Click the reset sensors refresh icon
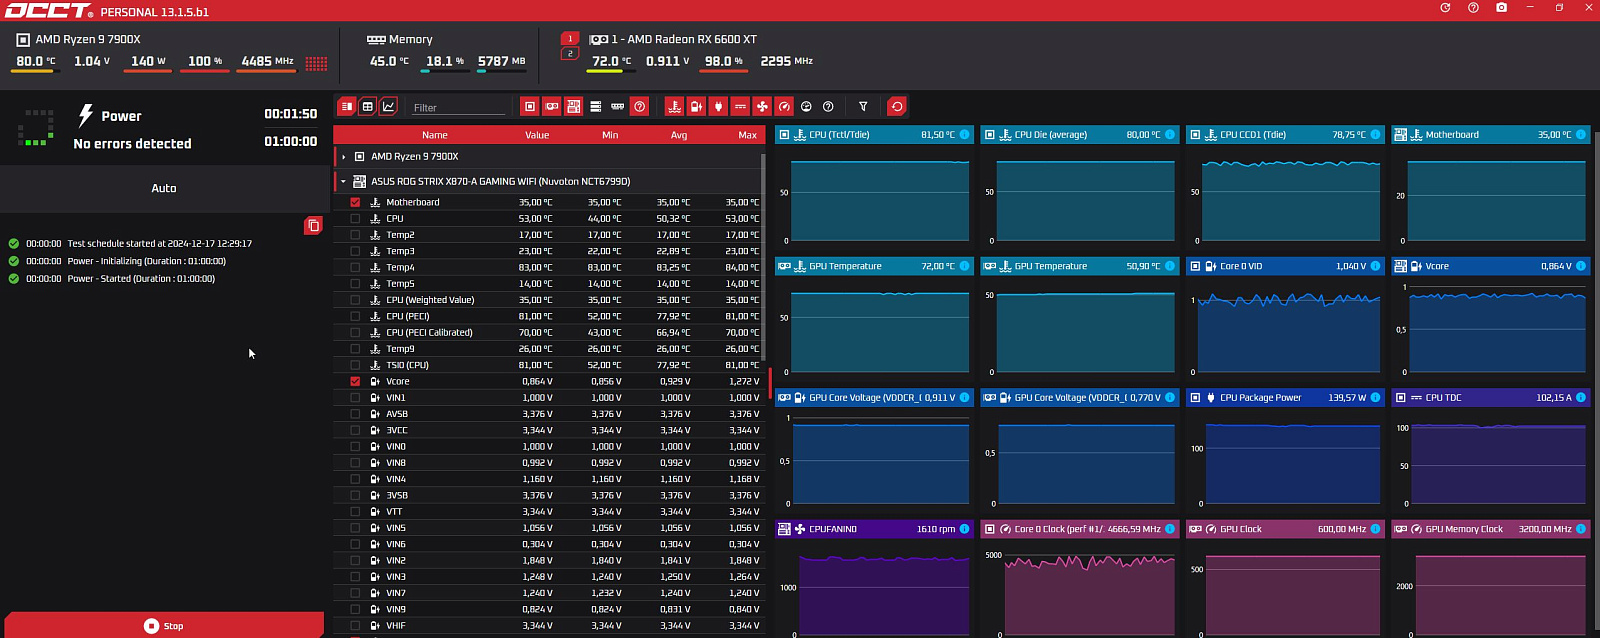Image resolution: width=1600 pixels, height=638 pixels. coord(897,106)
